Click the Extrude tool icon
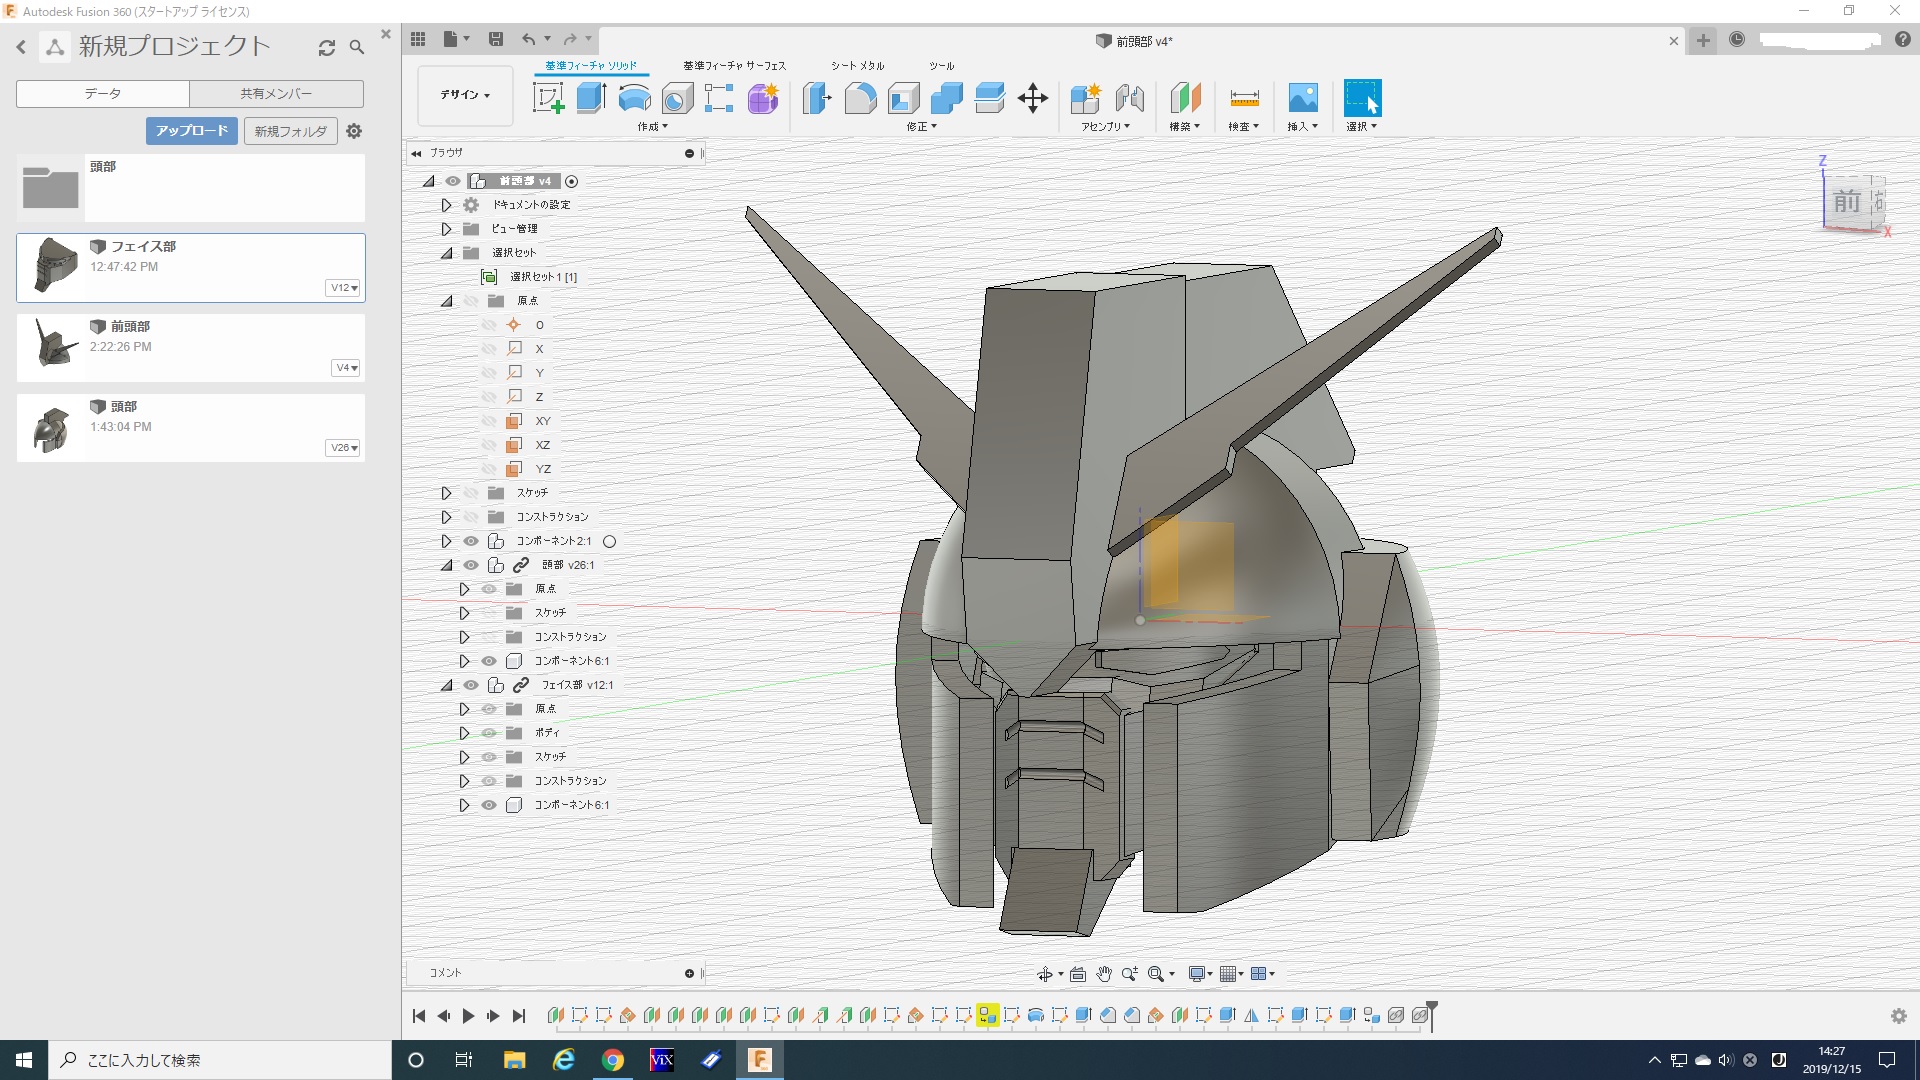This screenshot has width=1920, height=1080. (x=591, y=98)
